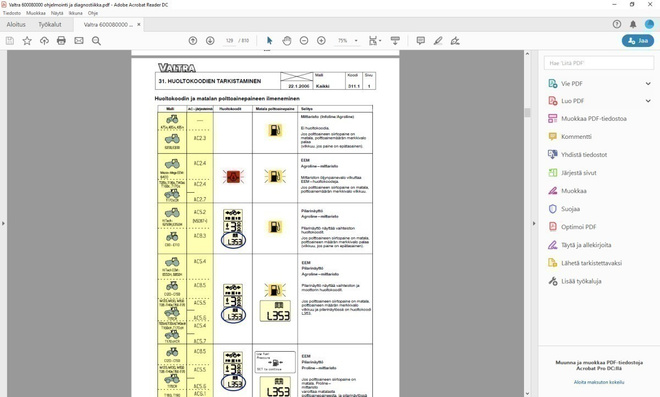Click the scrolling mode toolbar icon
Screen dimensions: 660x397
(395, 41)
